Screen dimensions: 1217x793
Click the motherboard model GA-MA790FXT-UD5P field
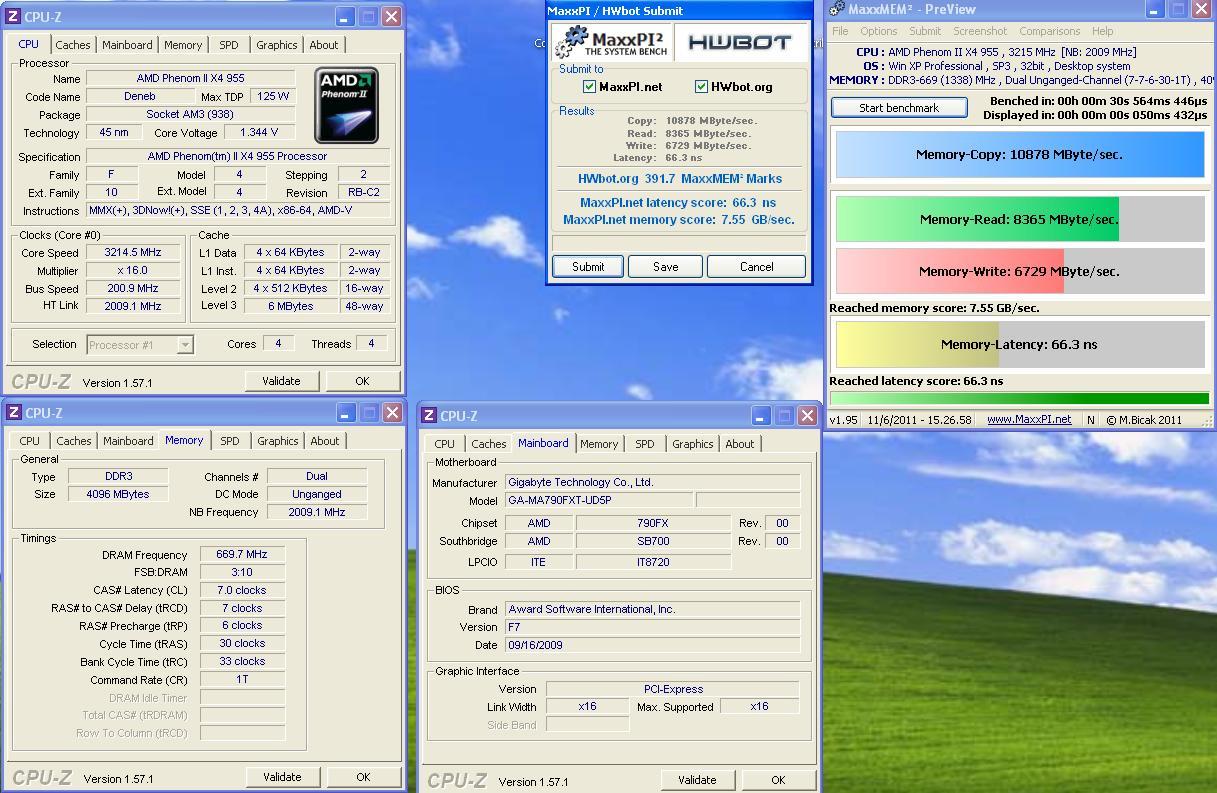point(599,500)
